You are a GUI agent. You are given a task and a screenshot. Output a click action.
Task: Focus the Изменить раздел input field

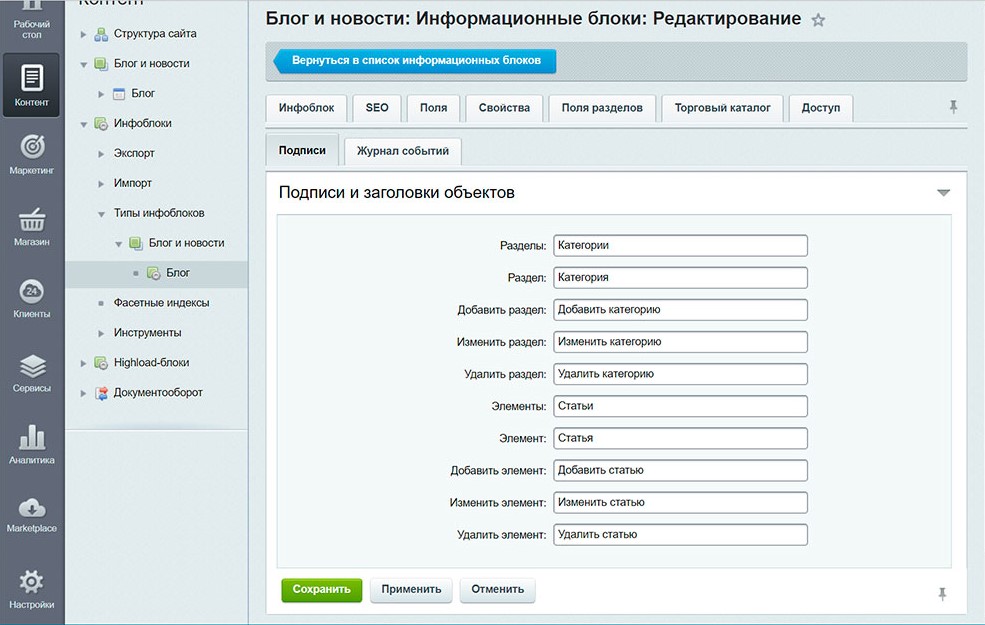pos(680,342)
